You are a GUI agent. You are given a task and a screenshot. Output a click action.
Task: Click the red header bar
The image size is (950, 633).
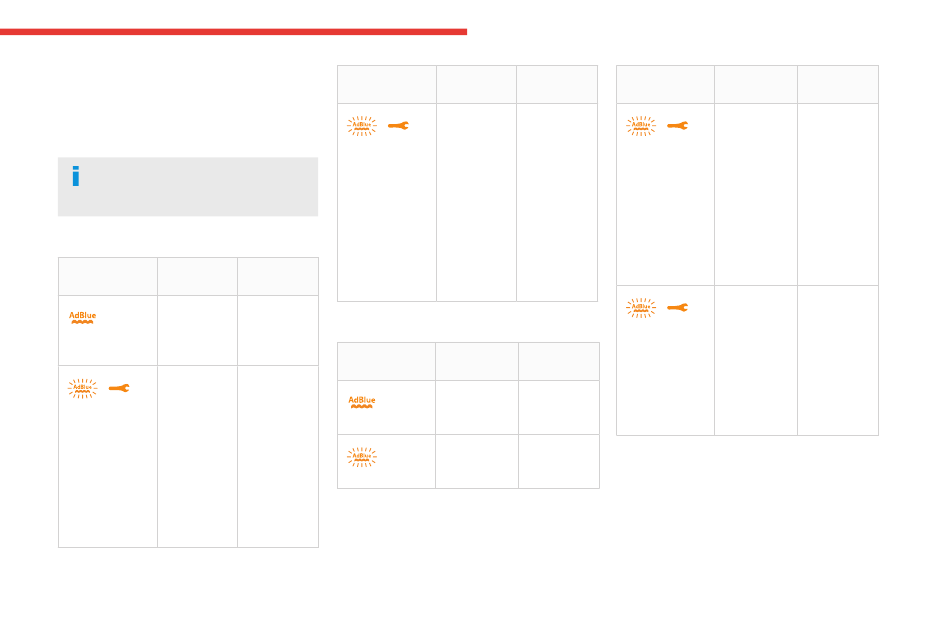coord(233,31)
